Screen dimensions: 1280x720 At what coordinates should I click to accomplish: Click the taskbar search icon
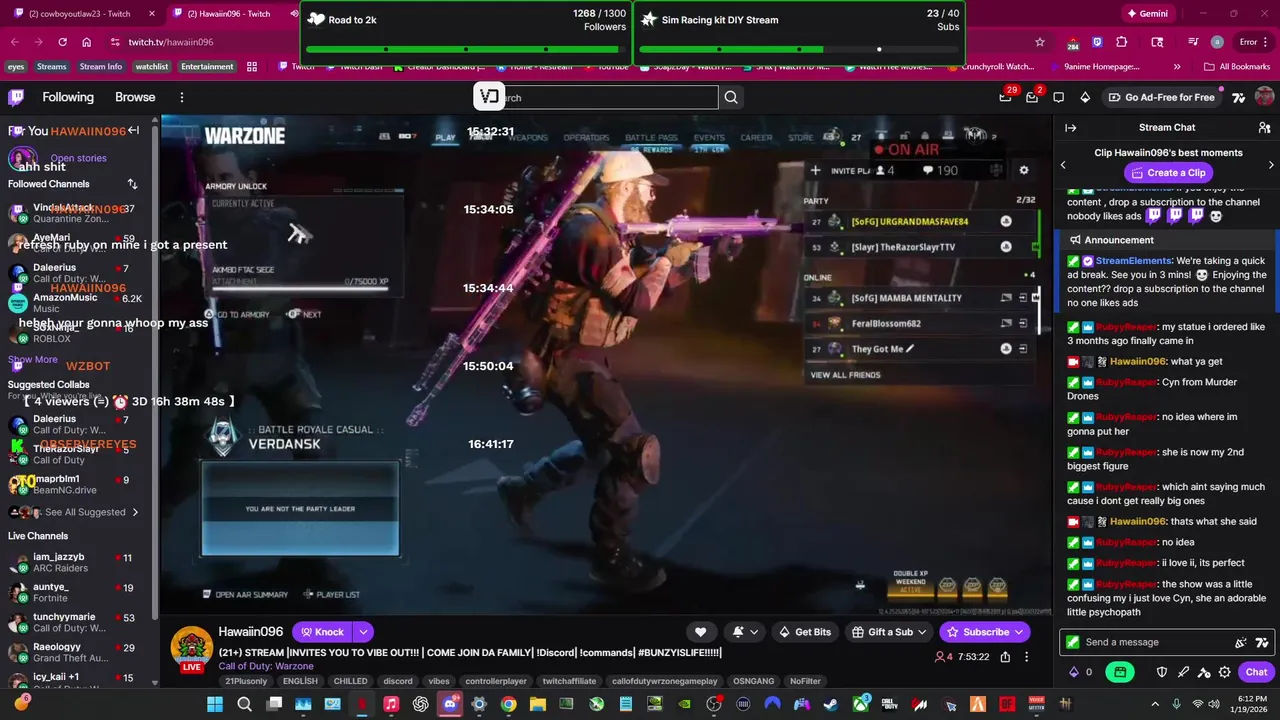point(244,704)
